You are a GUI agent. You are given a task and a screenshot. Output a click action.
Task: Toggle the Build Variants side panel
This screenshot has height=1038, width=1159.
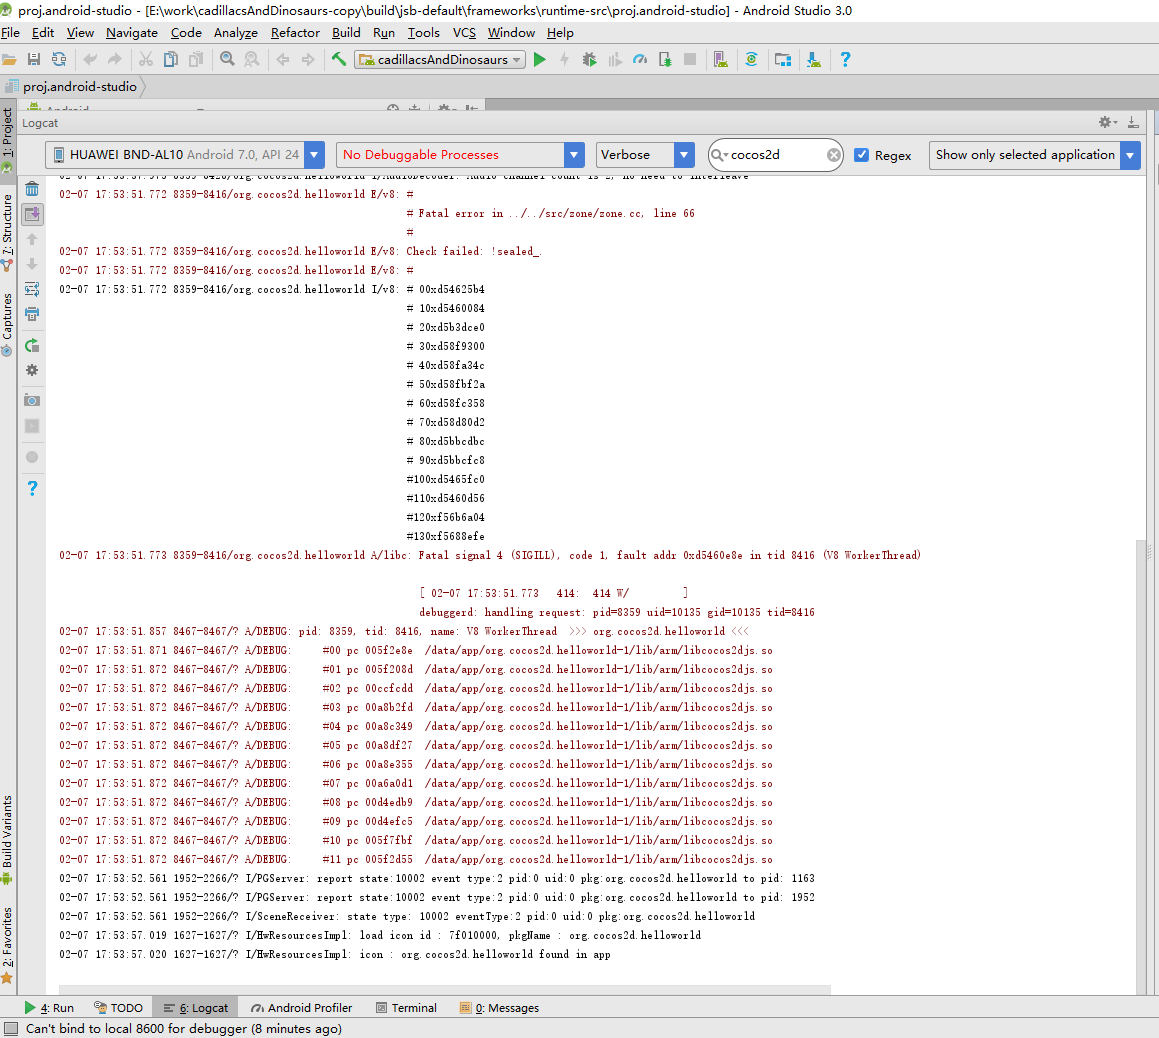(x=7, y=839)
